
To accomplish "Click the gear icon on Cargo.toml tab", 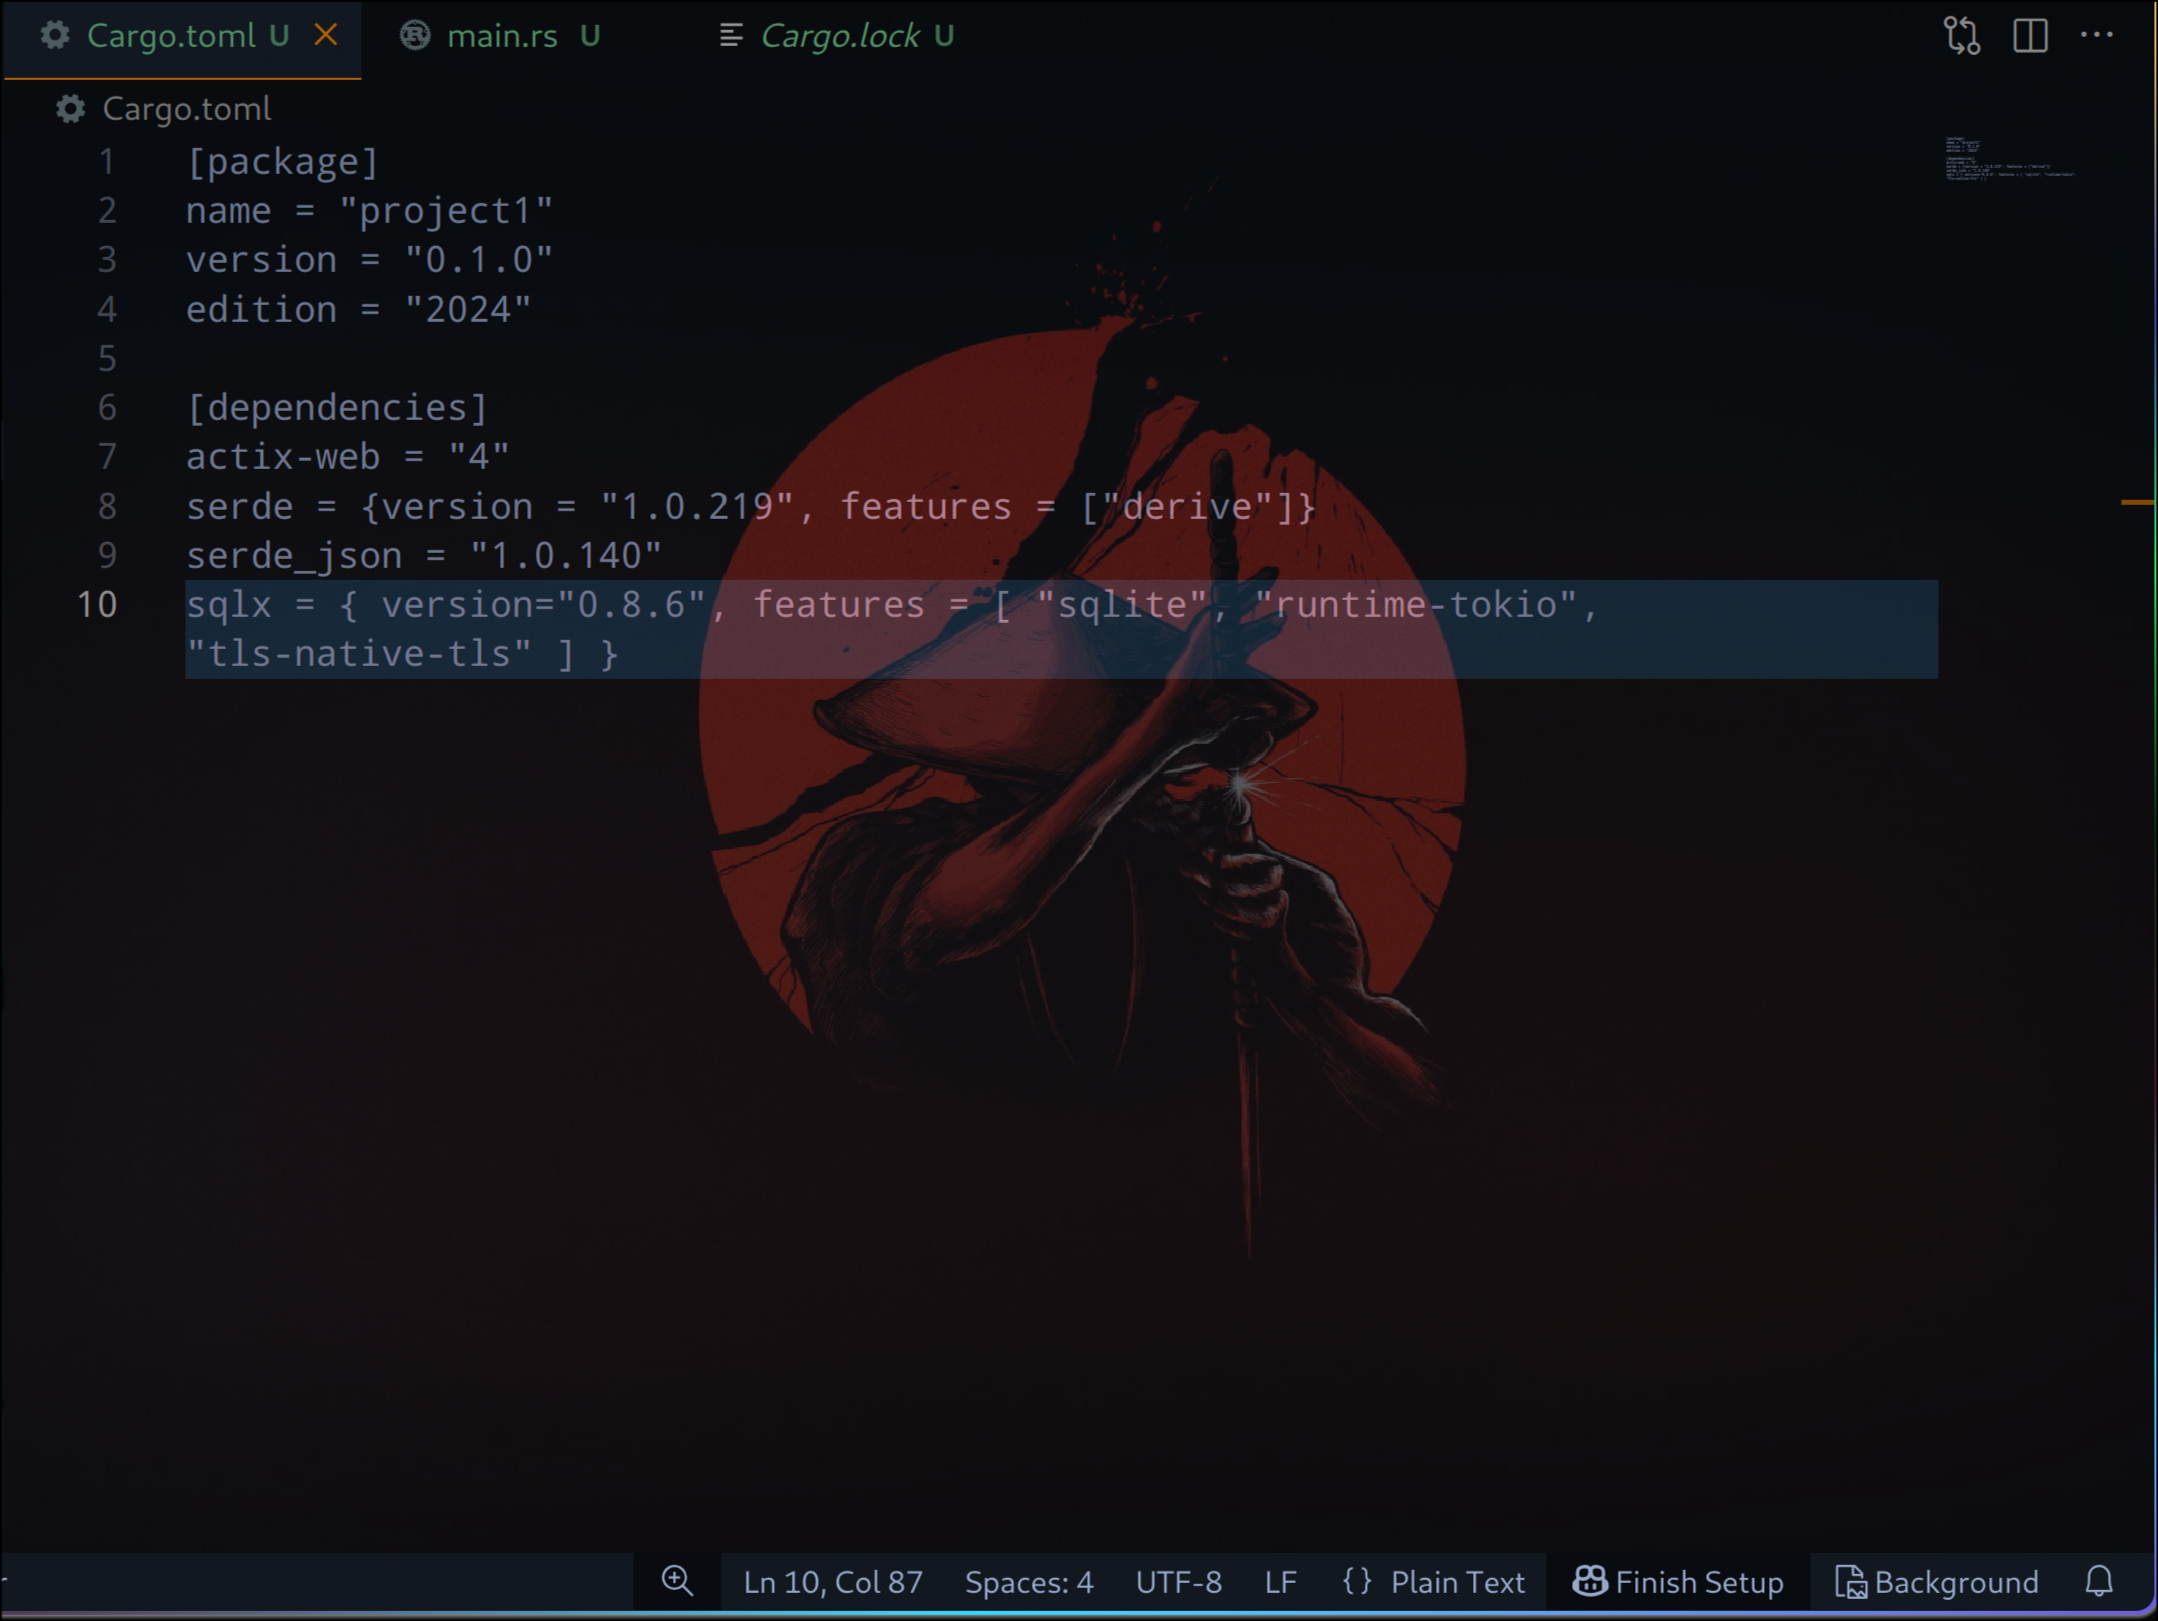I will pos(55,36).
